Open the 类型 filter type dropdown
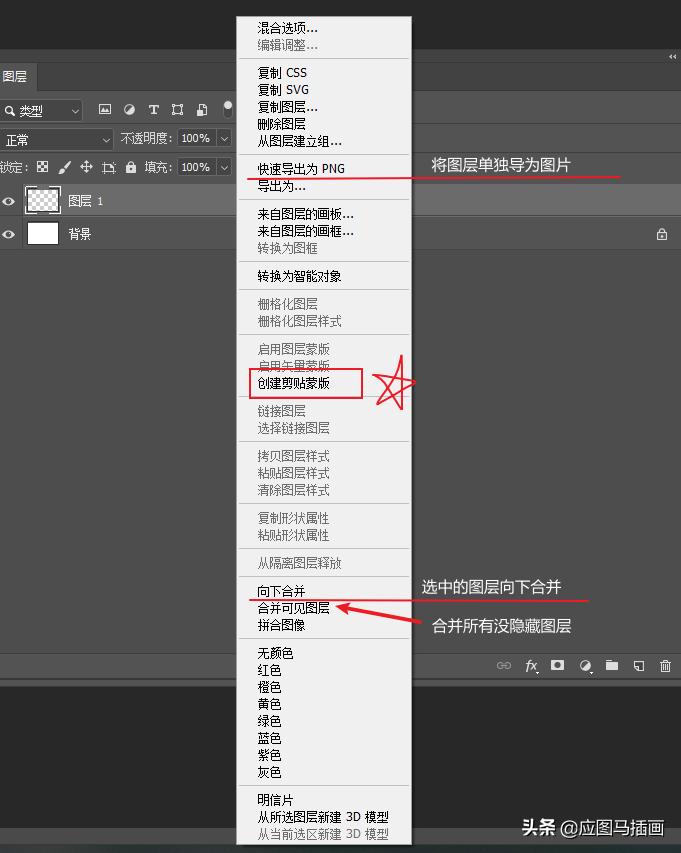 click(41, 111)
